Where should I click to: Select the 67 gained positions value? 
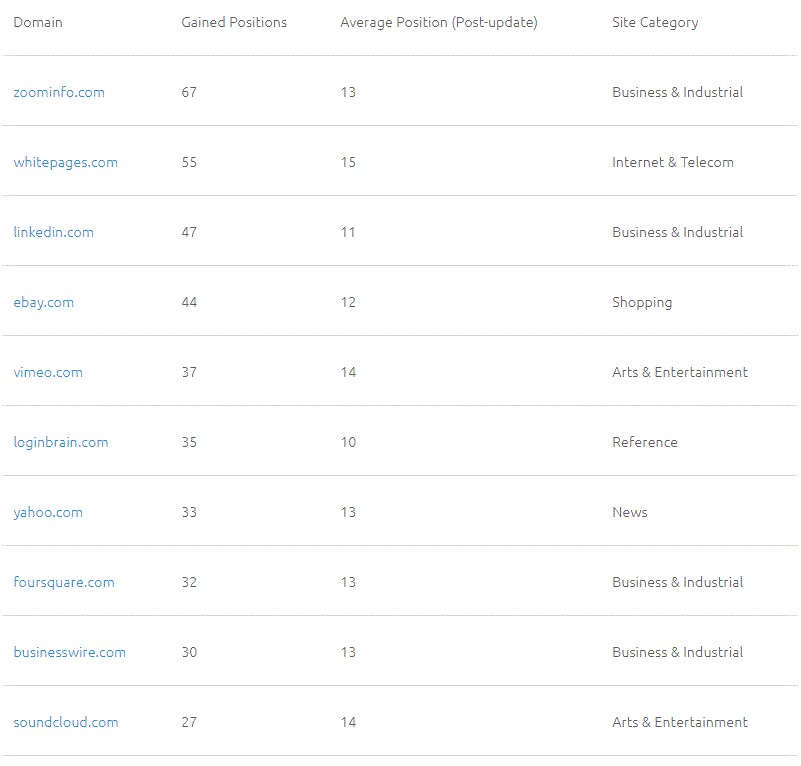tap(189, 92)
